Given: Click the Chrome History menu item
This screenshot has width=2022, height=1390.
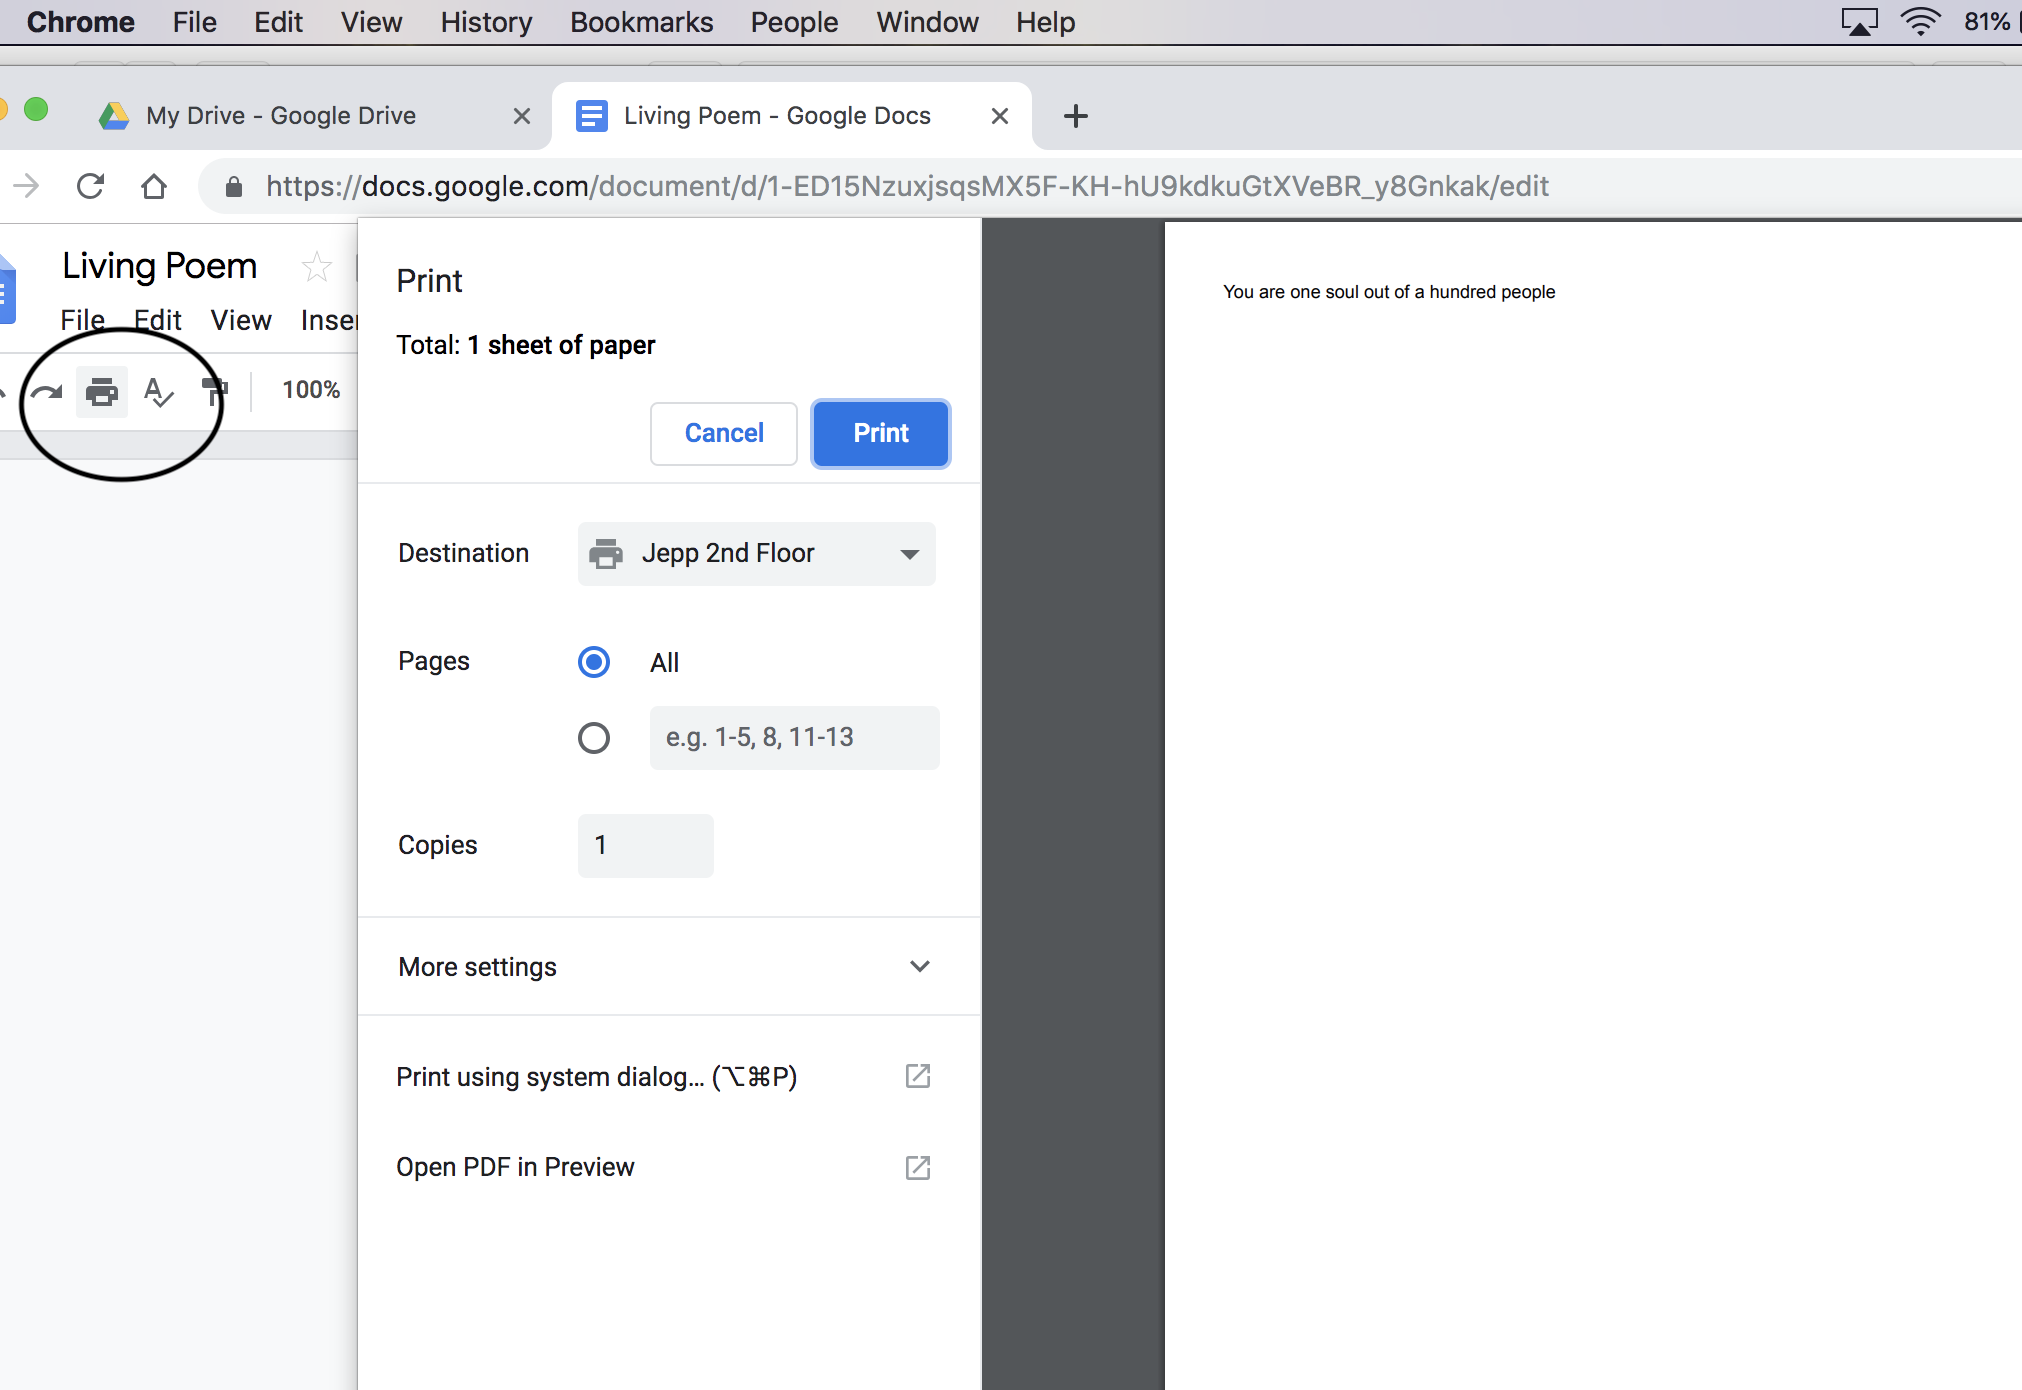Looking at the screenshot, I should coord(486,22).
